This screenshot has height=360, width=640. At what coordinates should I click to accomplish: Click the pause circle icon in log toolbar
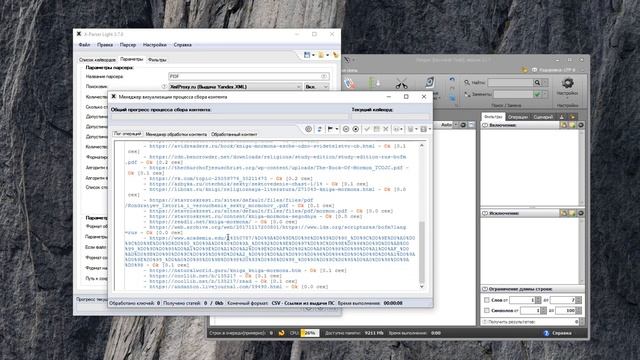coord(346,129)
